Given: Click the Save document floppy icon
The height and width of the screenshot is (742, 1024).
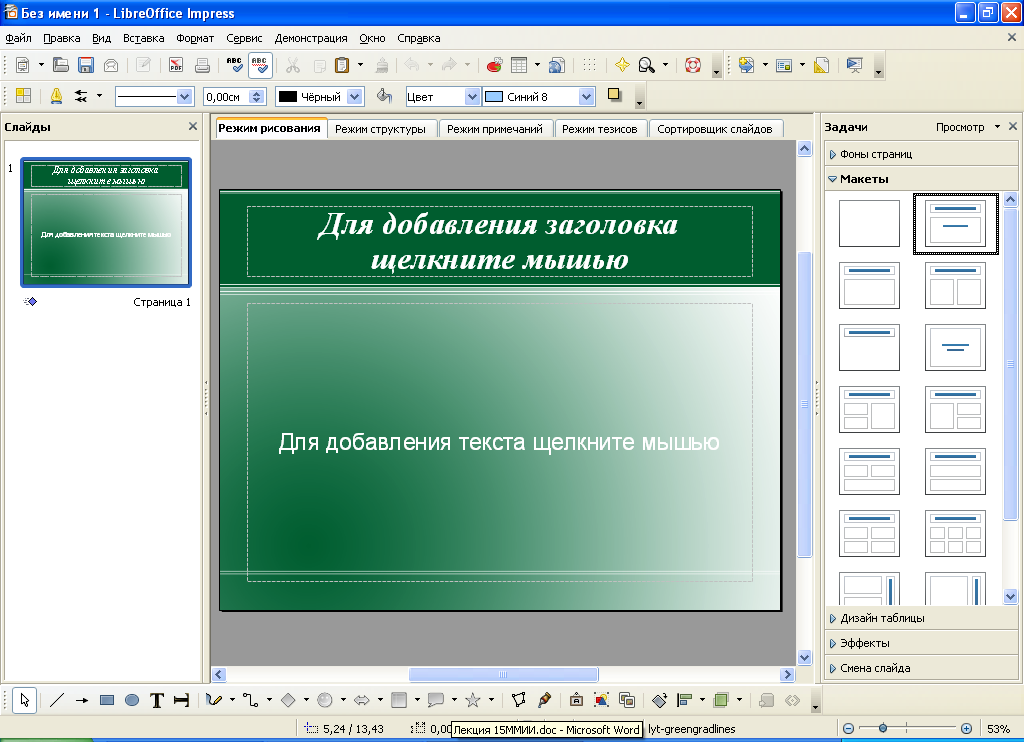Looking at the screenshot, I should pos(86,65).
